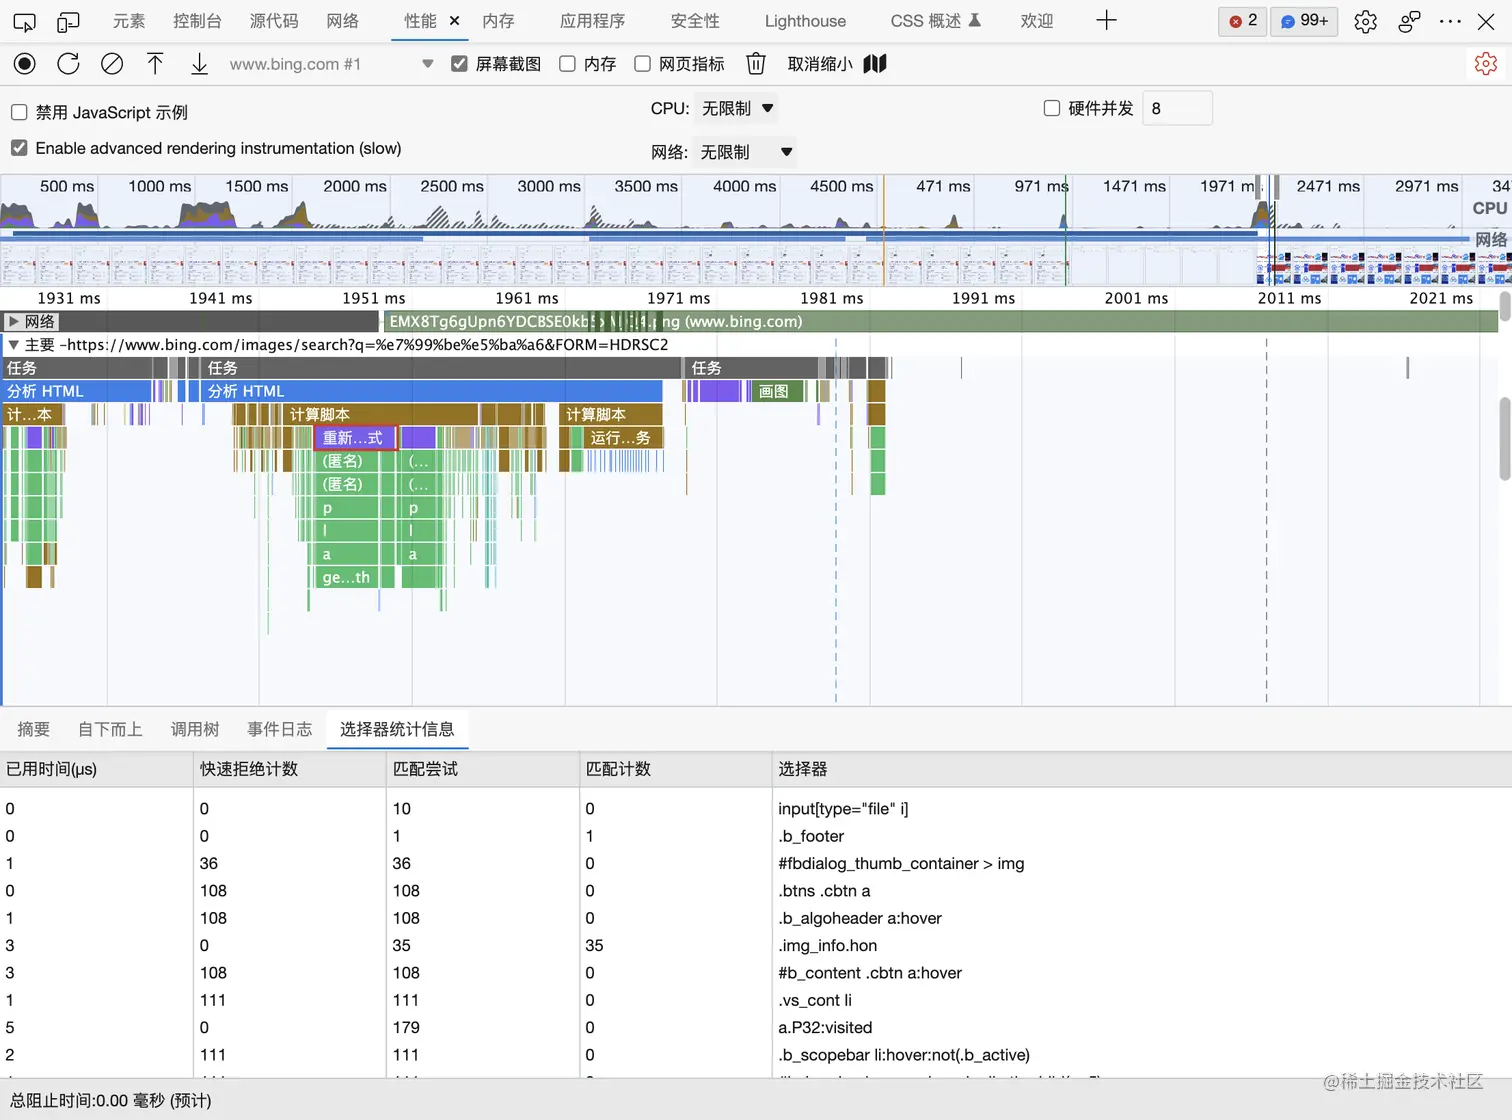Expand the 网络 track triangle
Viewport: 1512px width, 1120px height.
pyautogui.click(x=13, y=322)
